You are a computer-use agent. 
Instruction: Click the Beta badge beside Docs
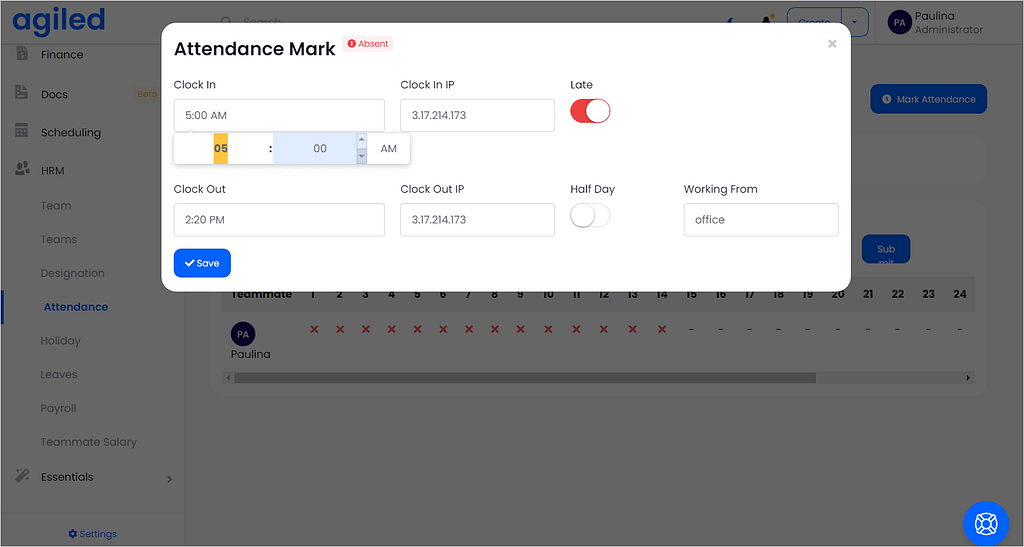point(146,94)
